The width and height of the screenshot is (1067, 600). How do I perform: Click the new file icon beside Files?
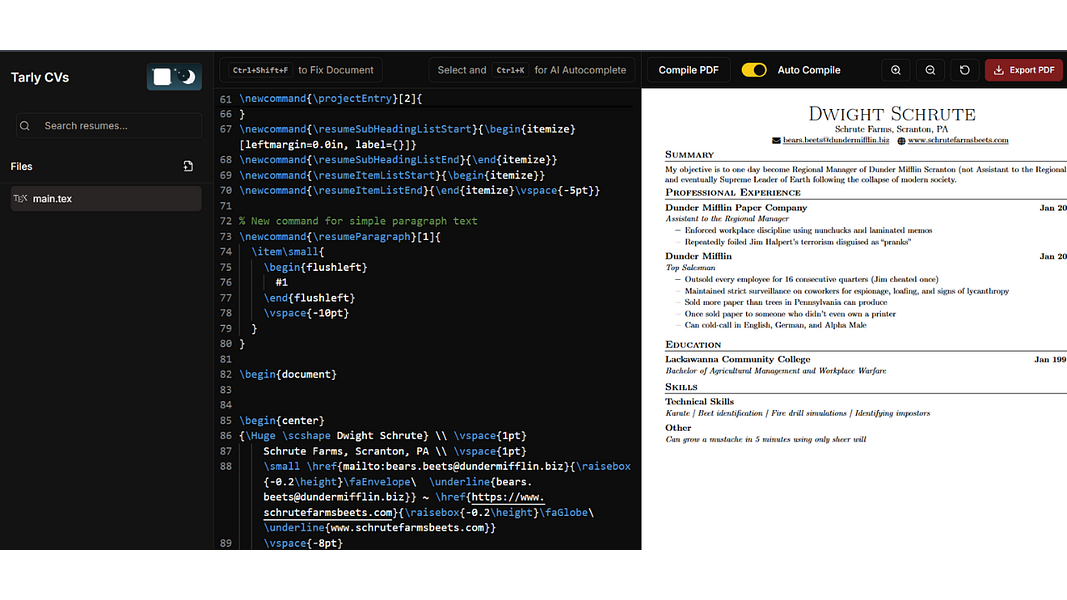click(188, 166)
